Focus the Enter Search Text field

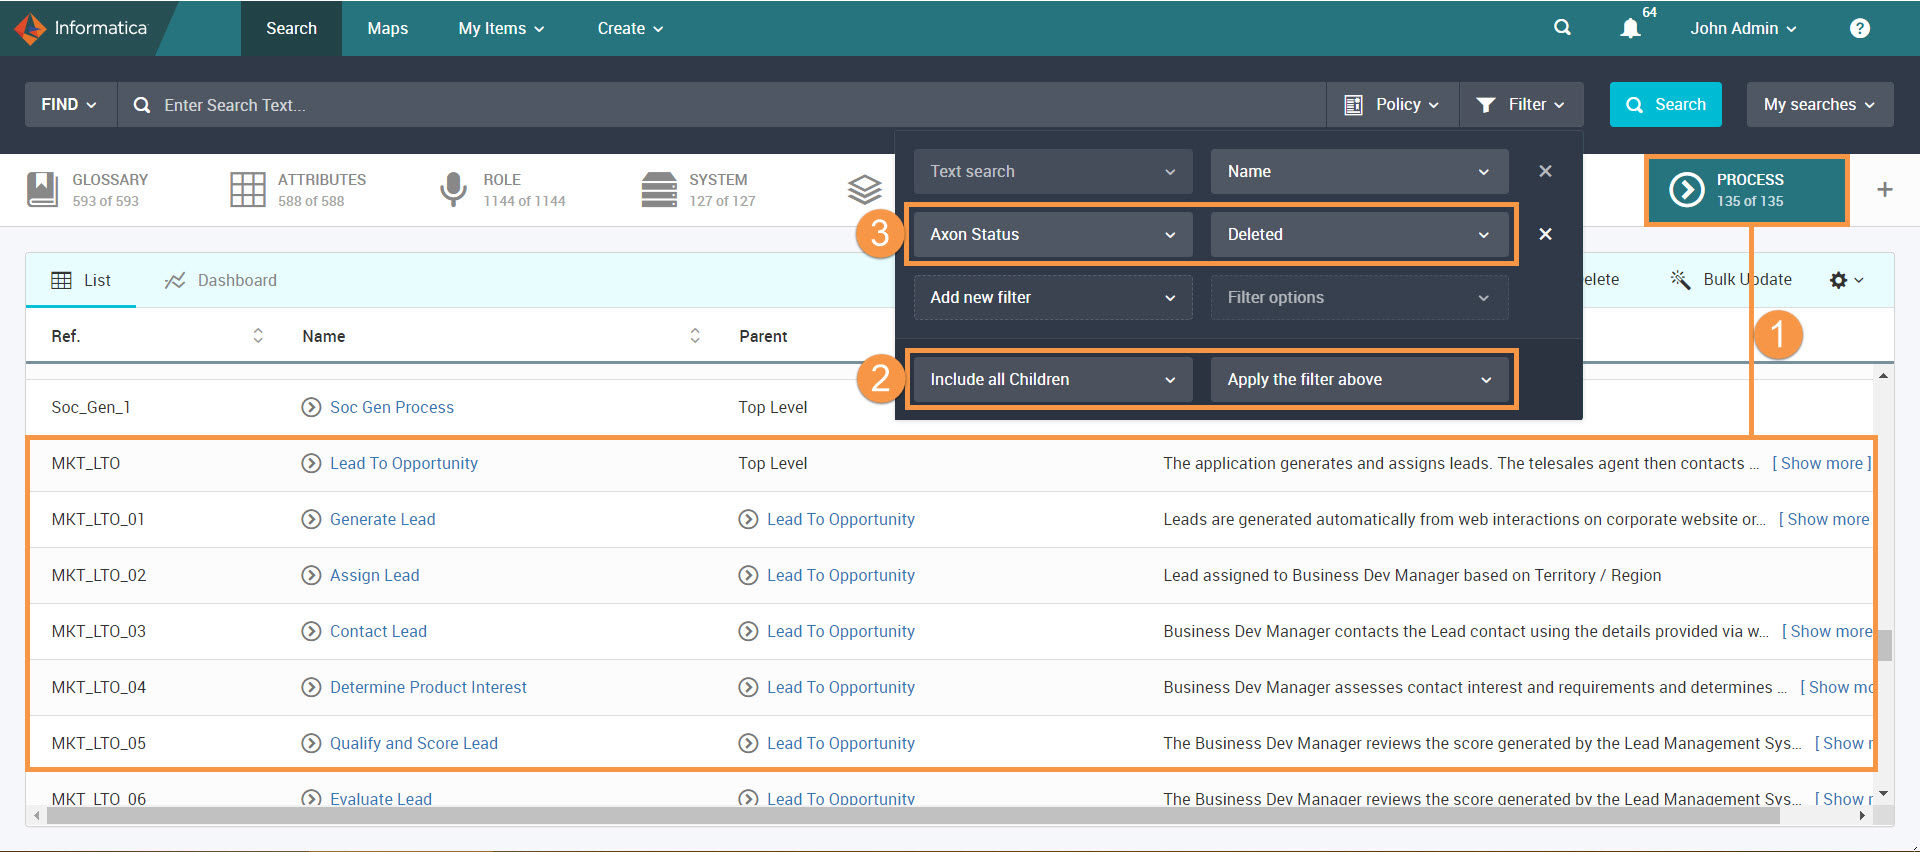[x=721, y=104]
